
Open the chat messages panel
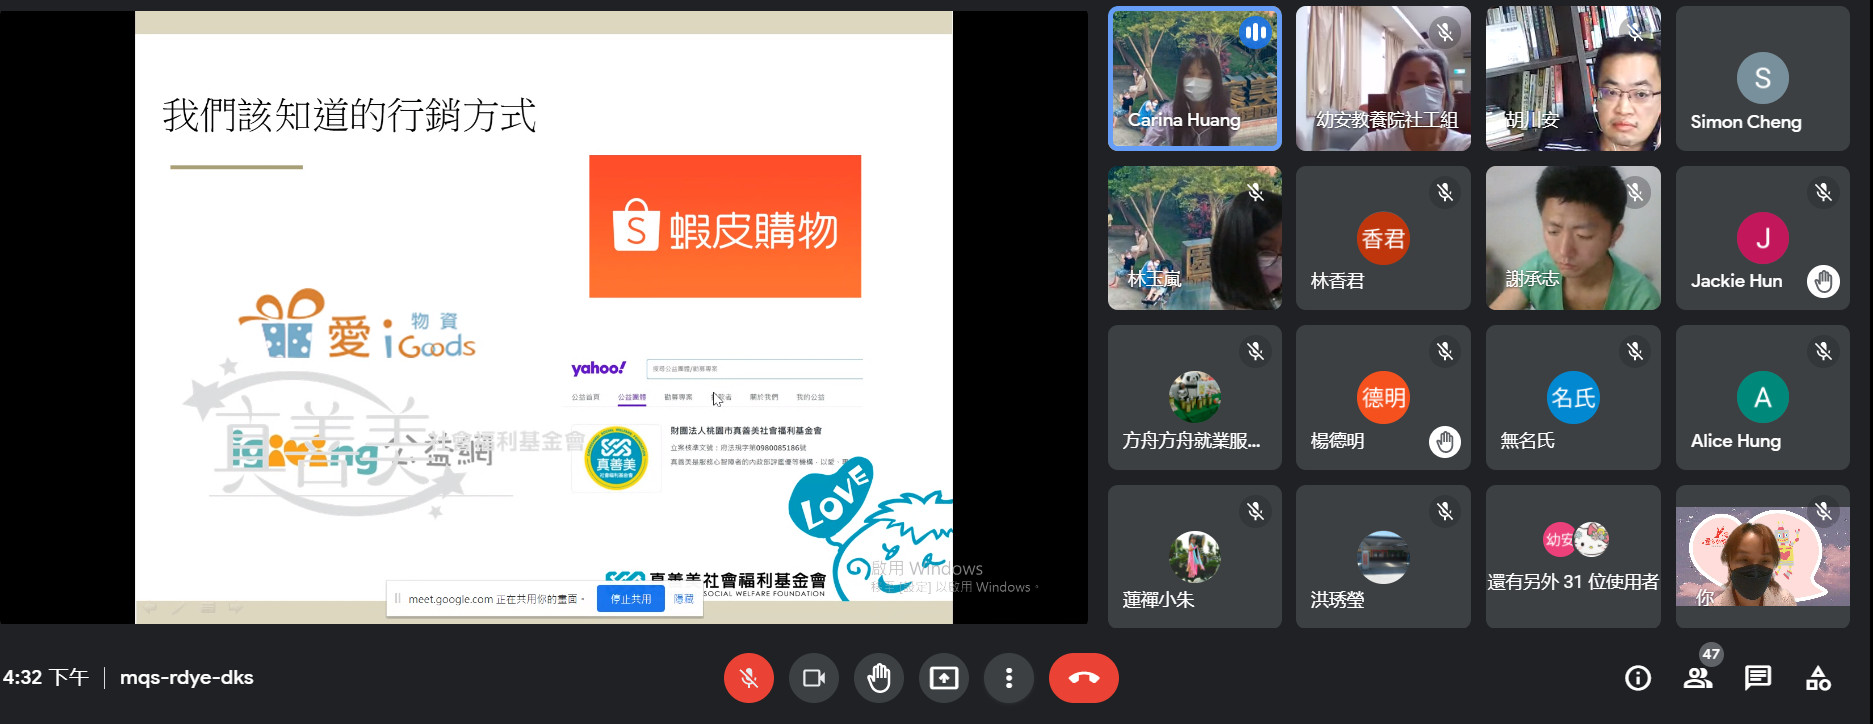[1758, 678]
